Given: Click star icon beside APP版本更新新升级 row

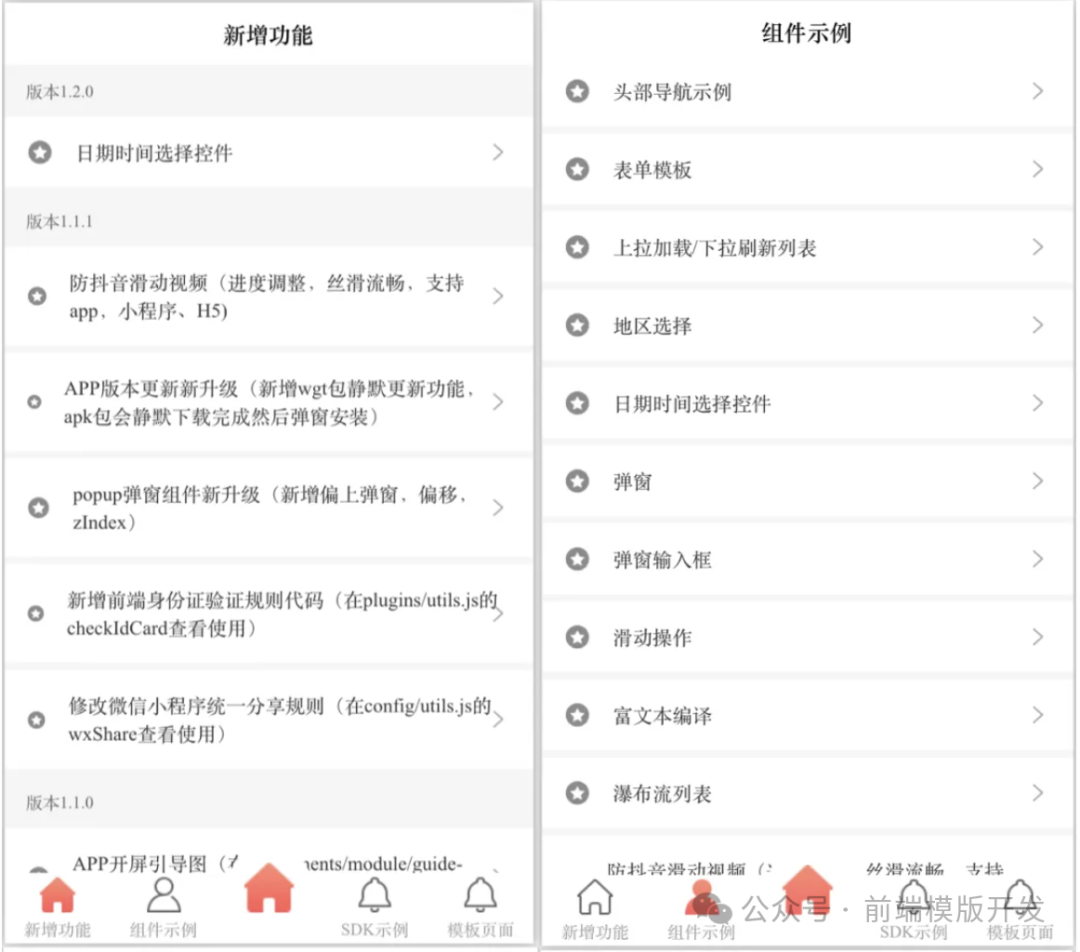Looking at the screenshot, I should tap(34, 402).
